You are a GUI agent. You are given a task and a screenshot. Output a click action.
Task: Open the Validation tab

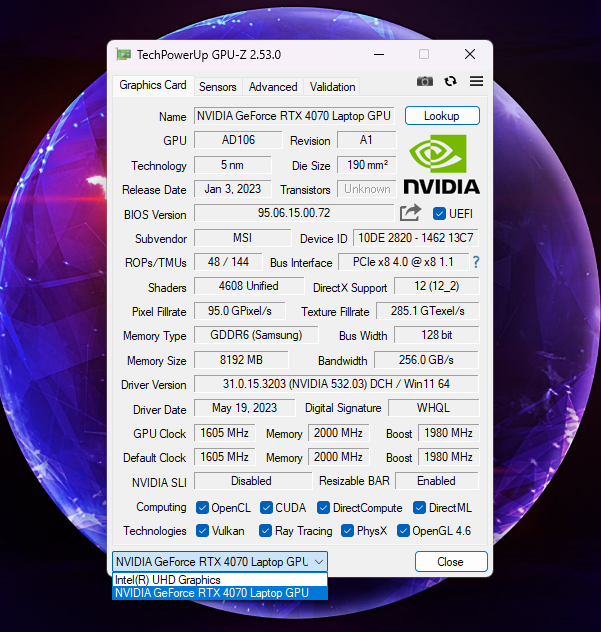point(333,87)
